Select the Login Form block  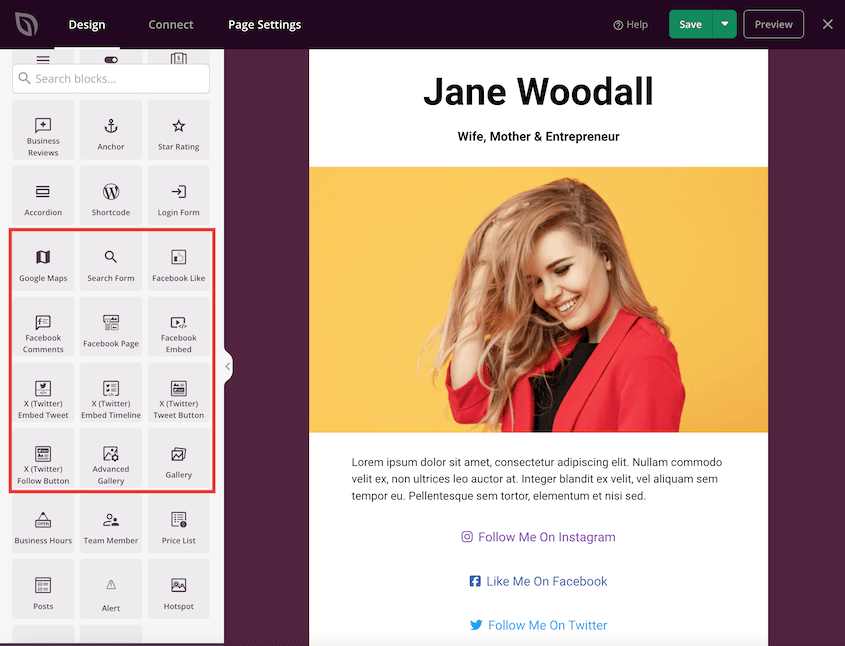(178, 195)
